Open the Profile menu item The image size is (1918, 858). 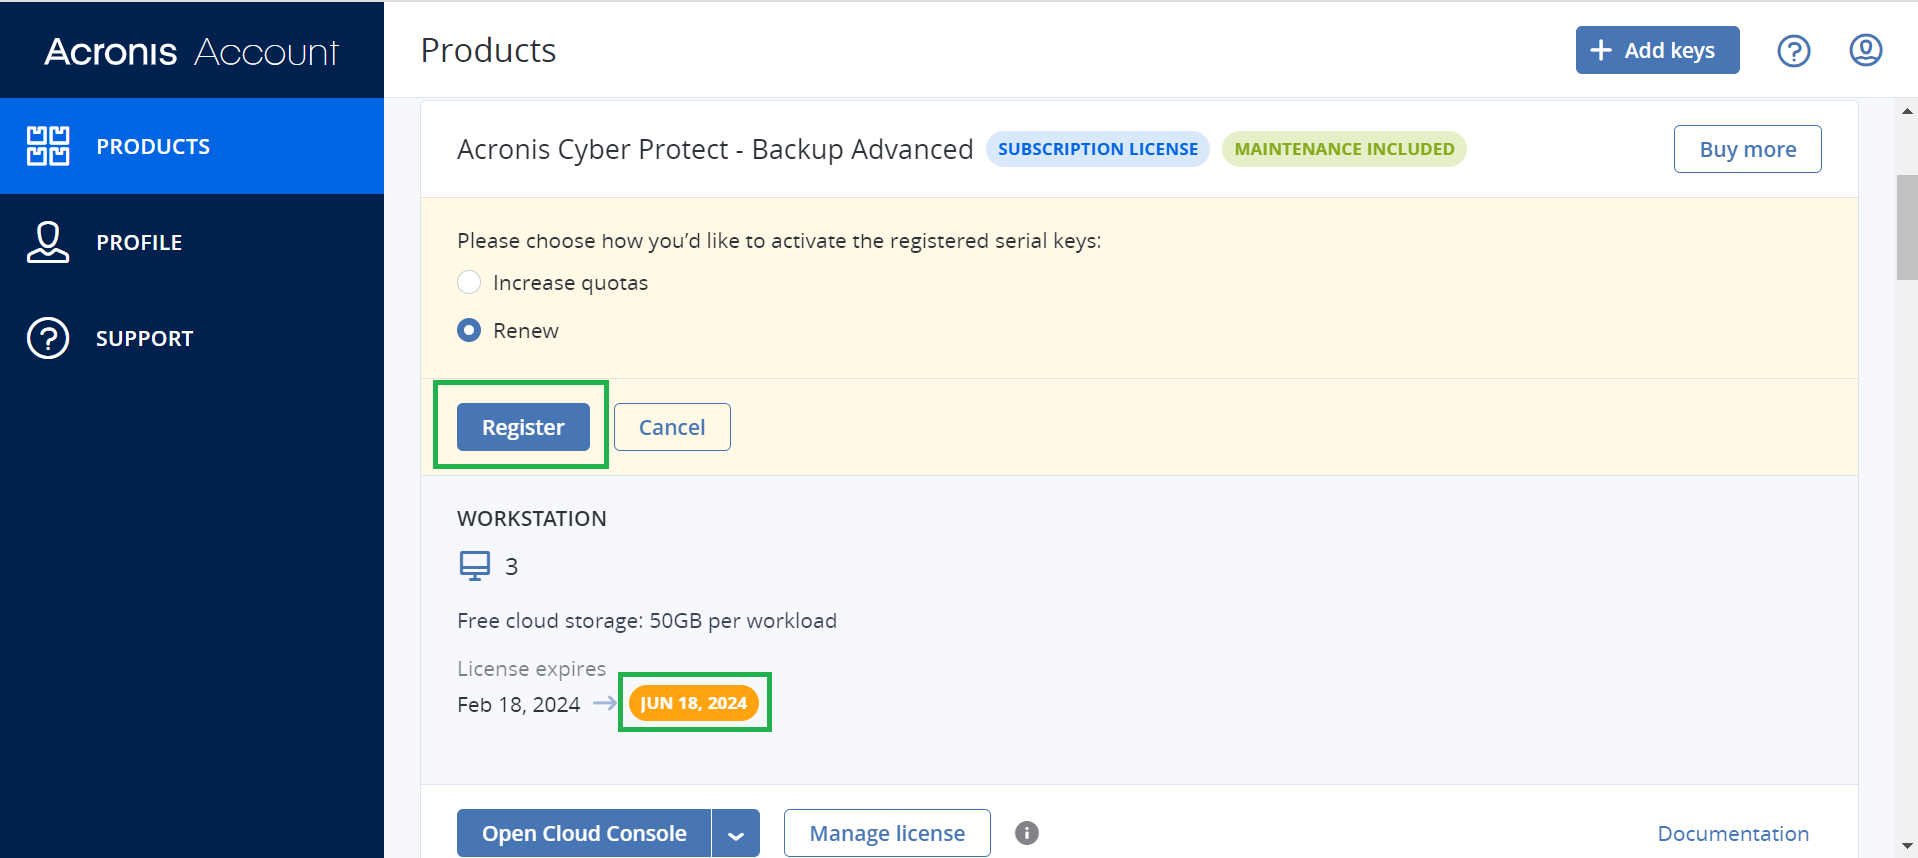pyautogui.click(x=139, y=242)
